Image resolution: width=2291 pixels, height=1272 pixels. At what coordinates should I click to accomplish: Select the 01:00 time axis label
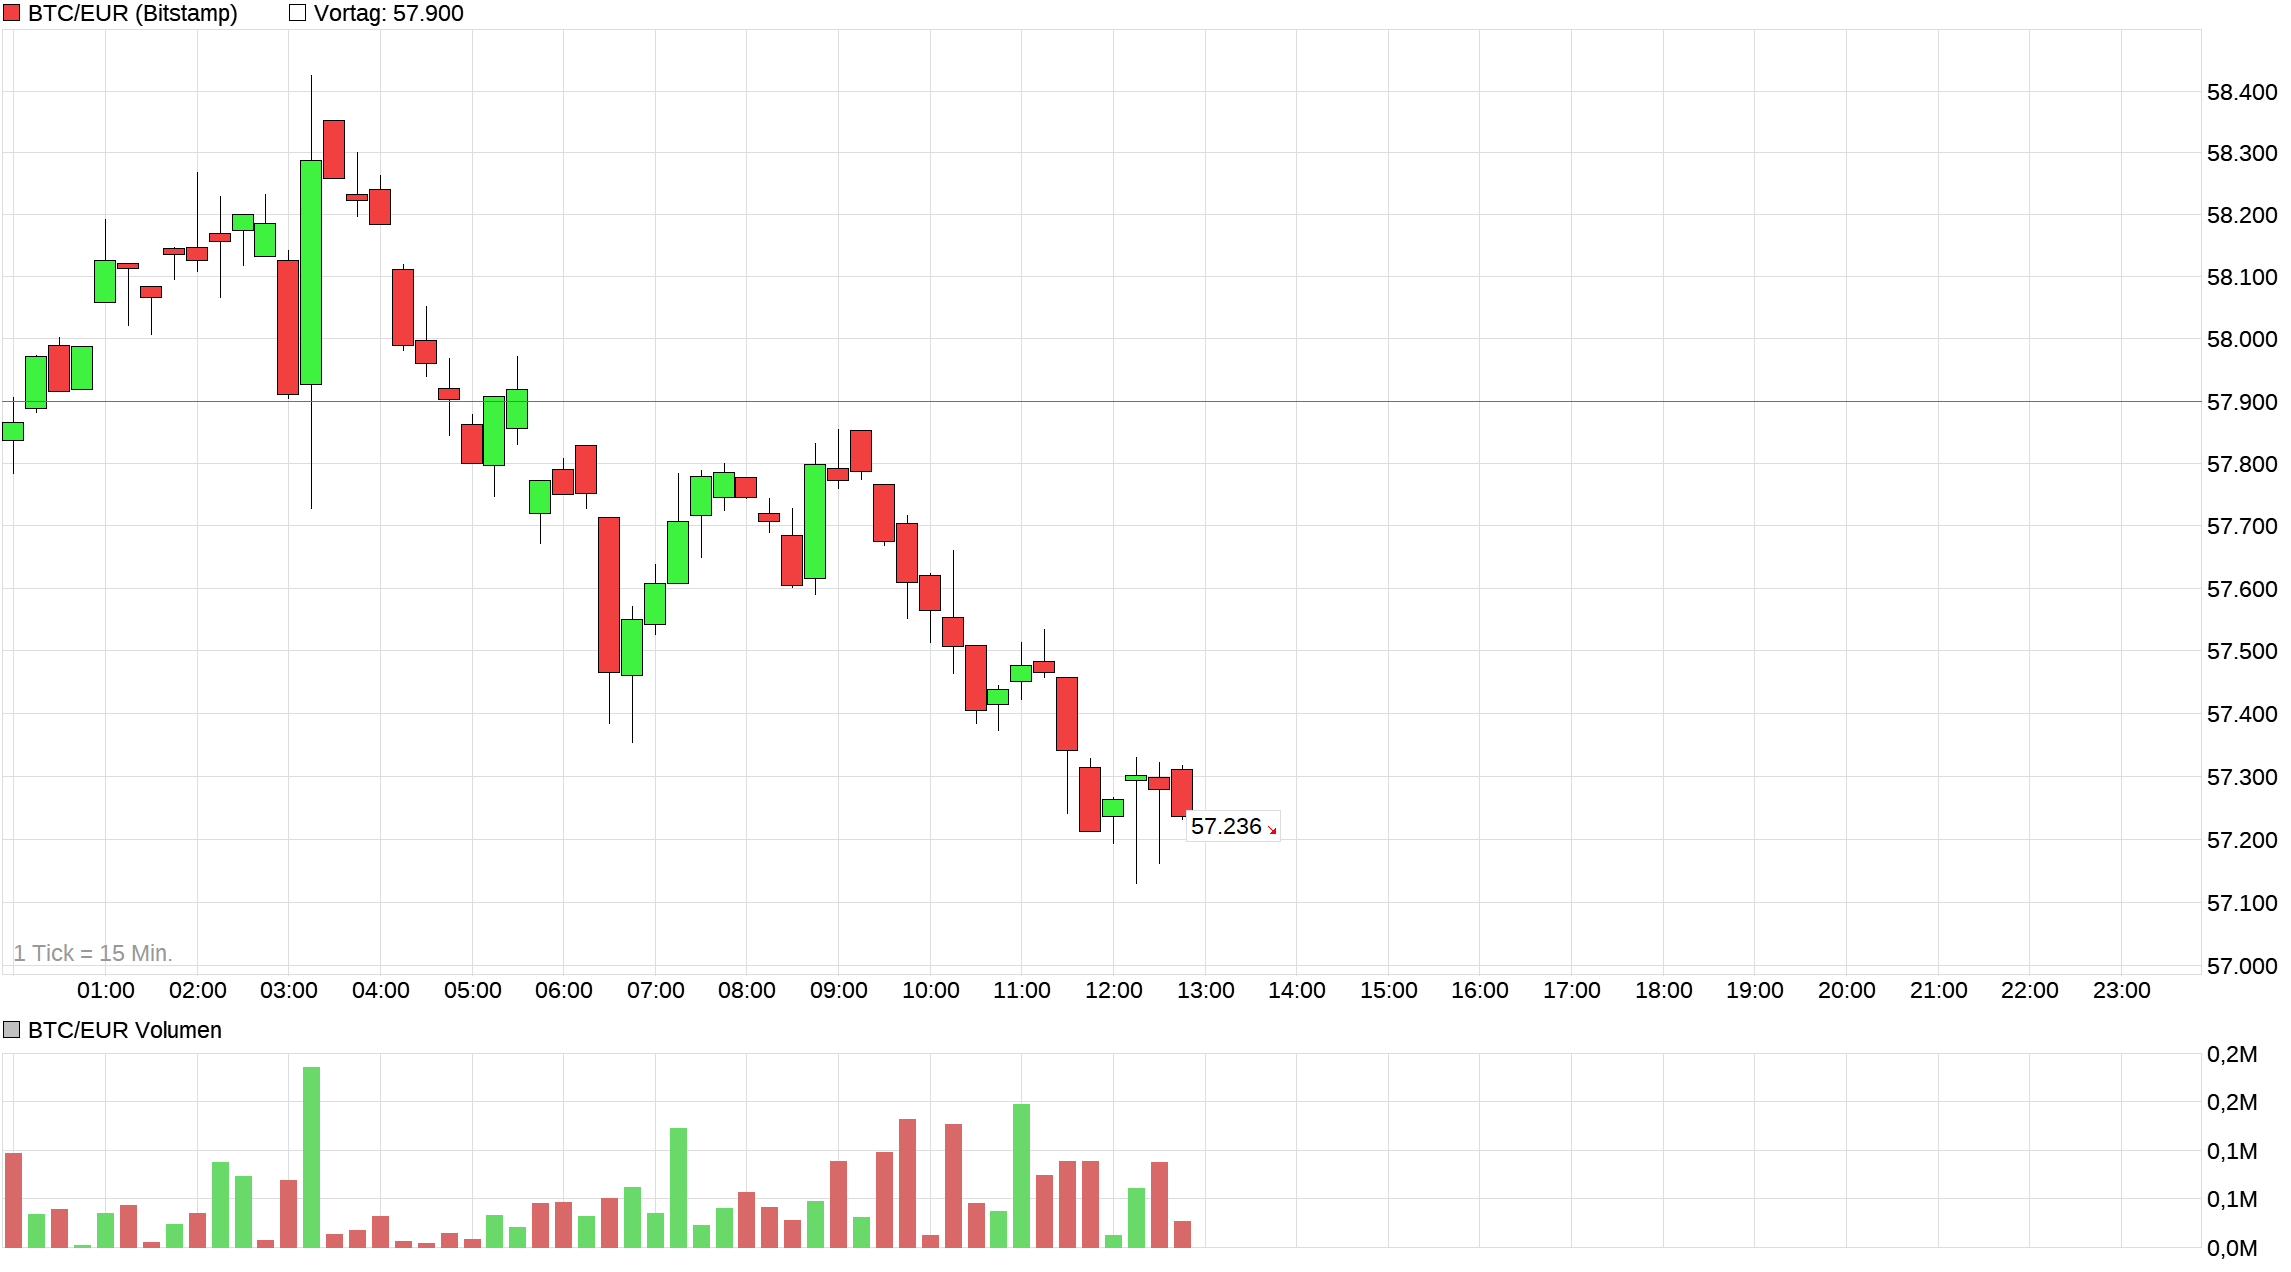tap(106, 990)
